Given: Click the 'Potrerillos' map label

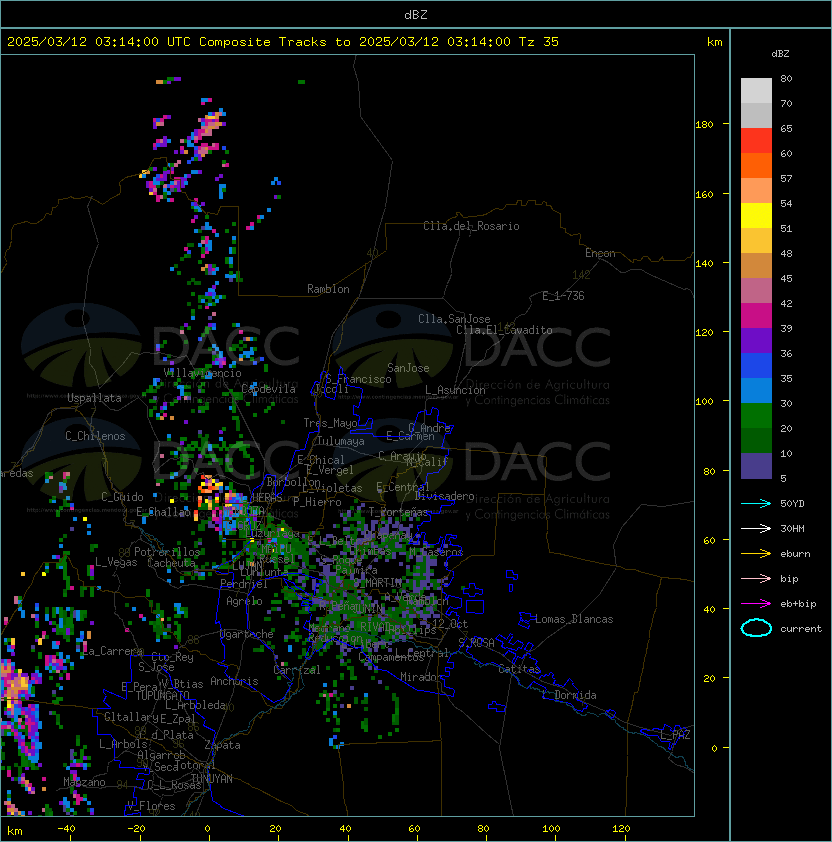Looking at the screenshot, I should (167, 552).
